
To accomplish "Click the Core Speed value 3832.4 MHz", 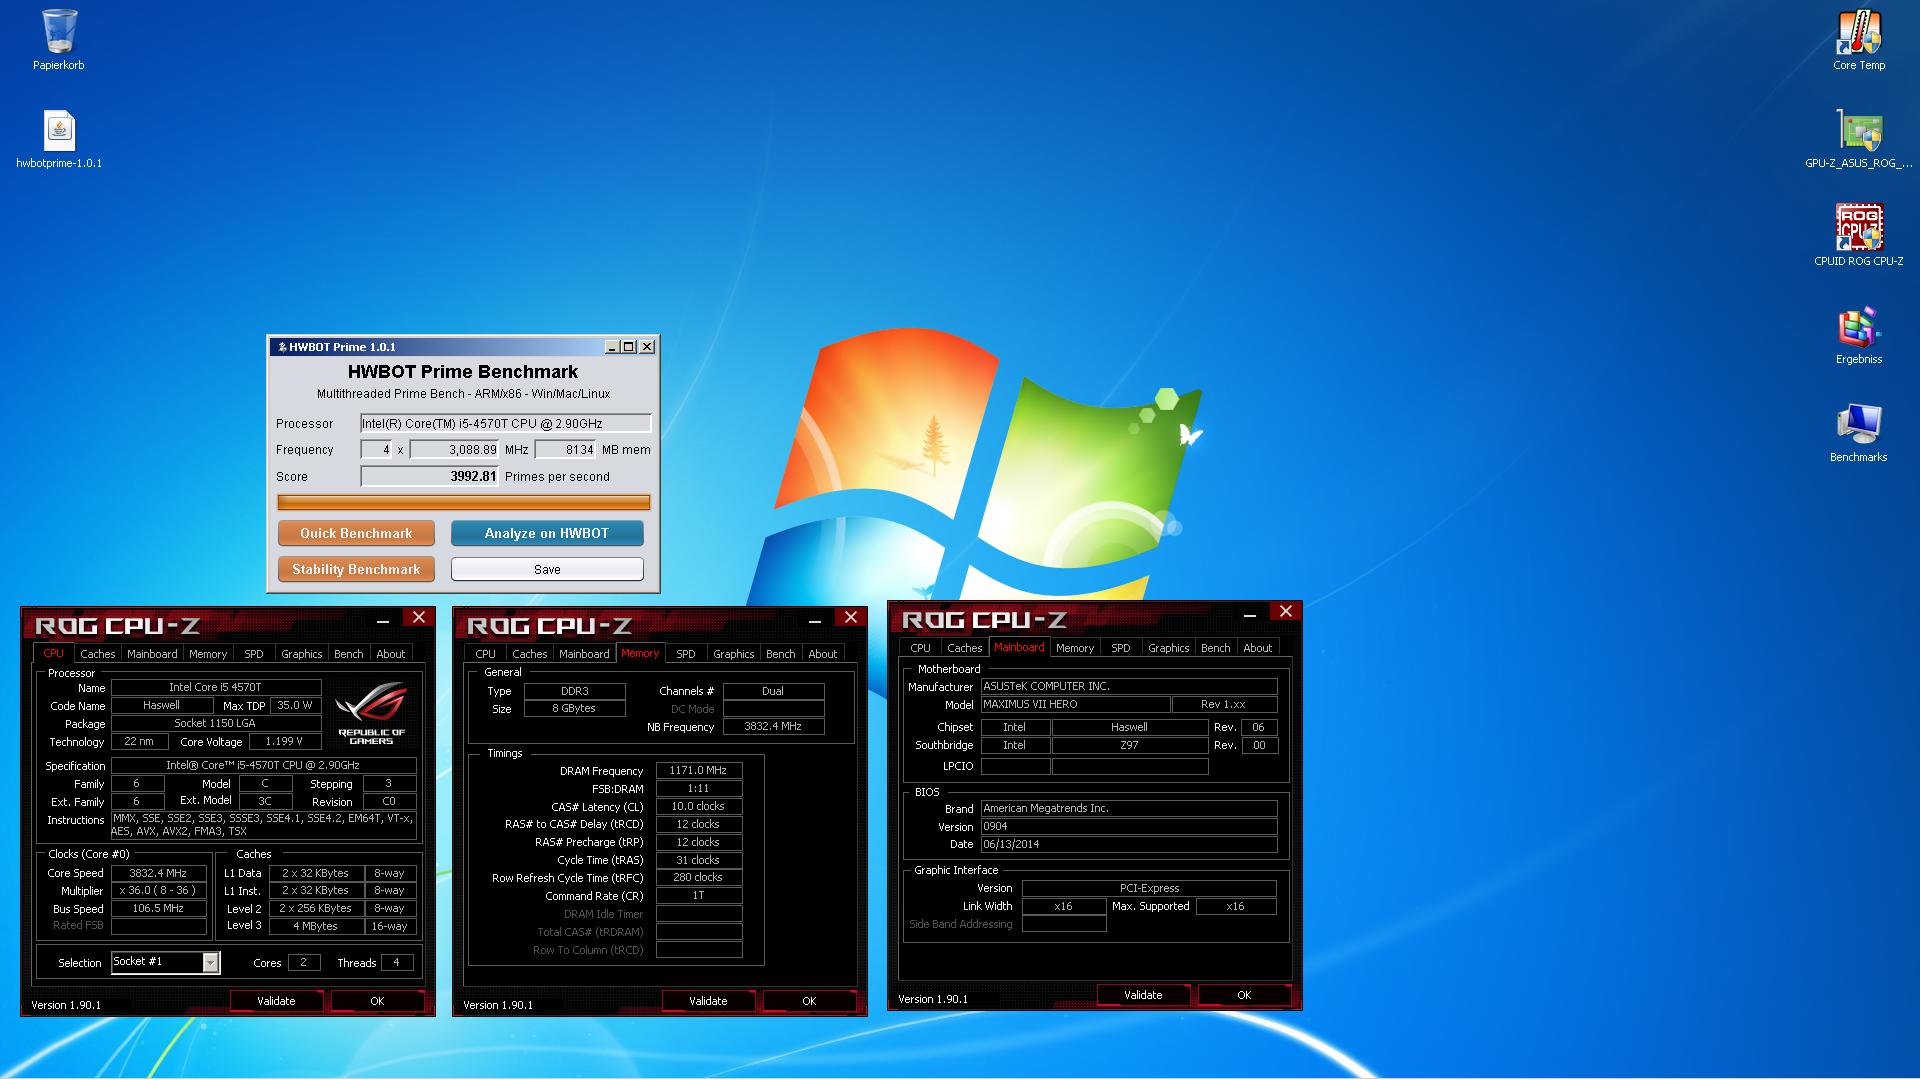I will pyautogui.click(x=158, y=873).
